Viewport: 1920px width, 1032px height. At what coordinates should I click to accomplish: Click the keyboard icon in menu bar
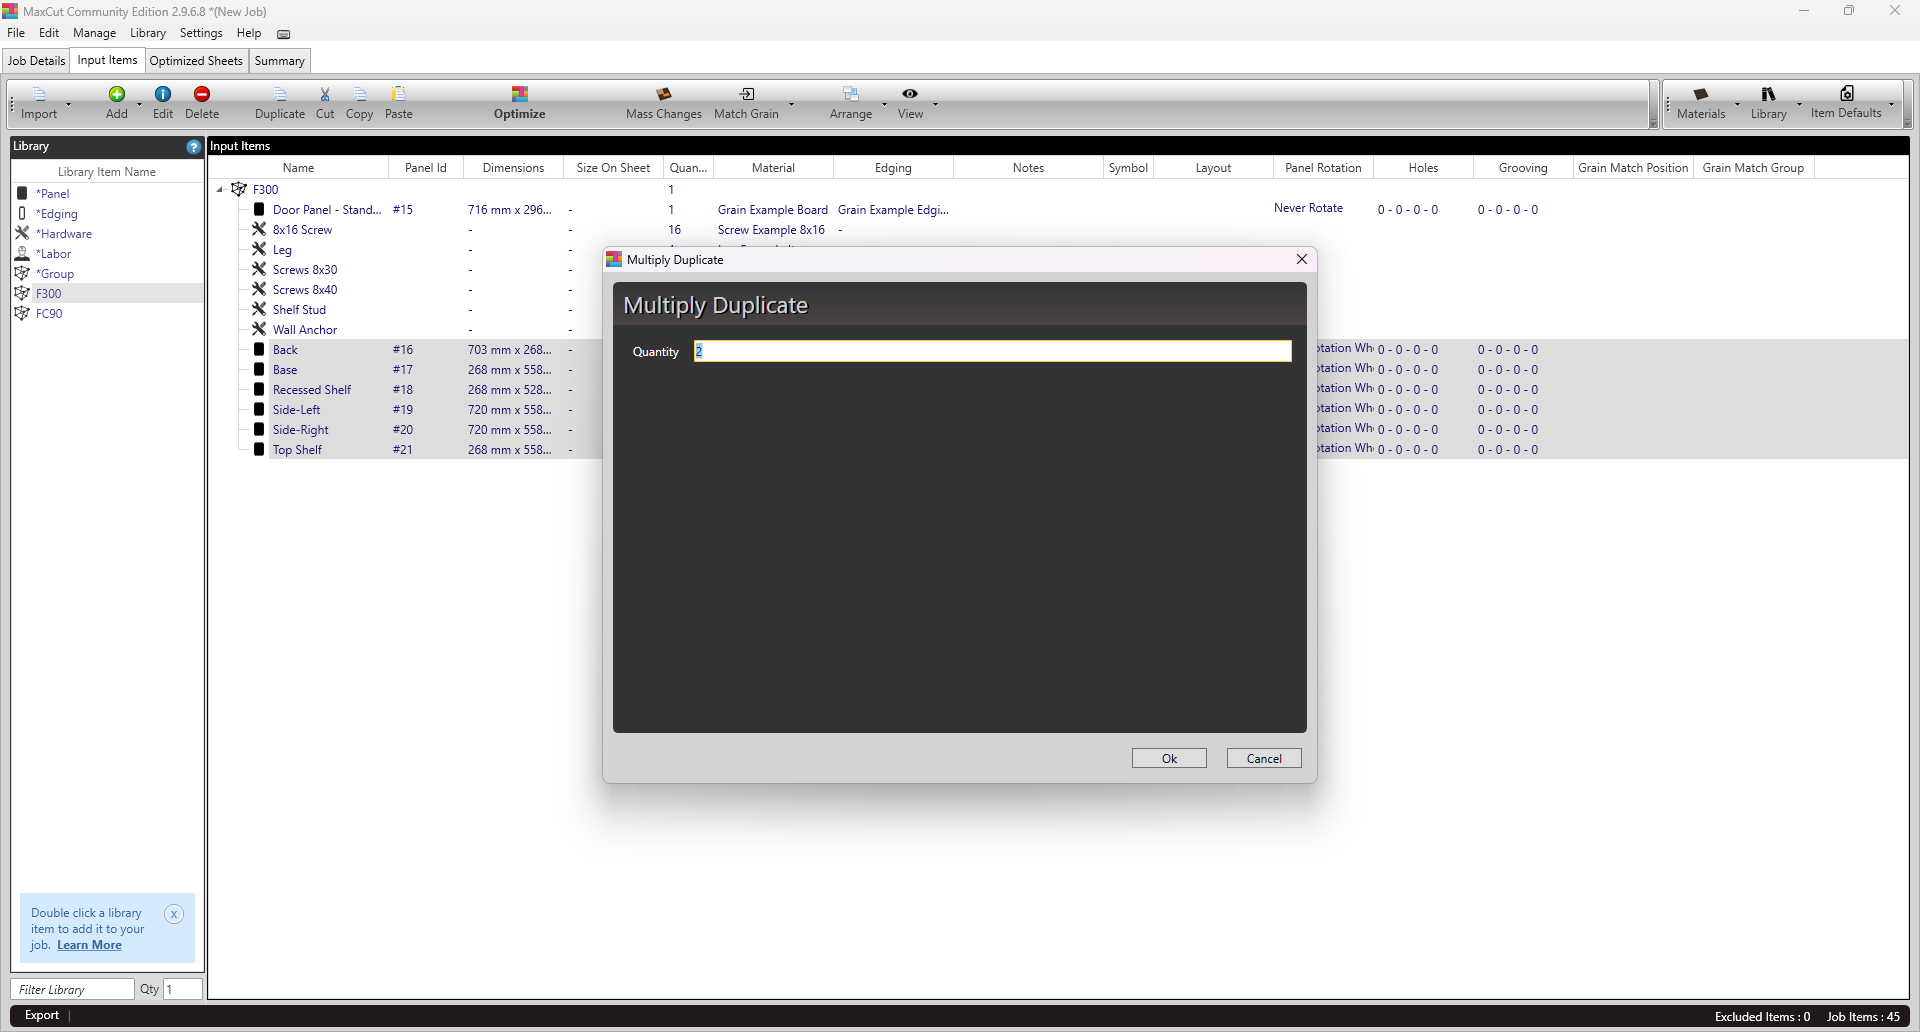[284, 34]
